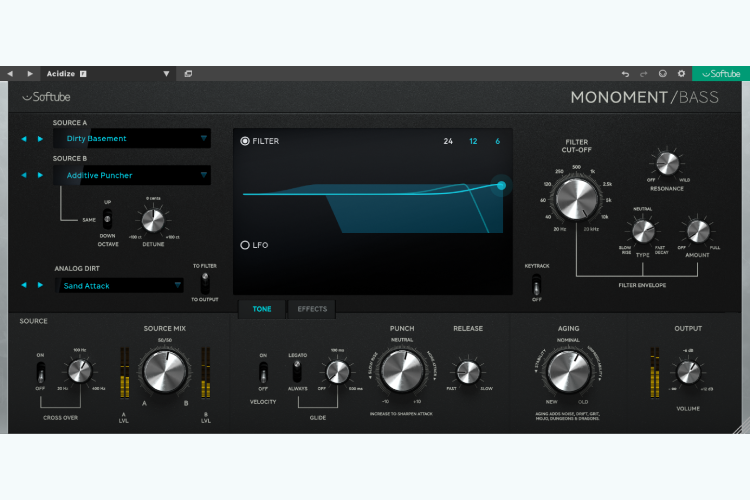Click the Resonance knob
This screenshot has width=750, height=500.
point(667,164)
